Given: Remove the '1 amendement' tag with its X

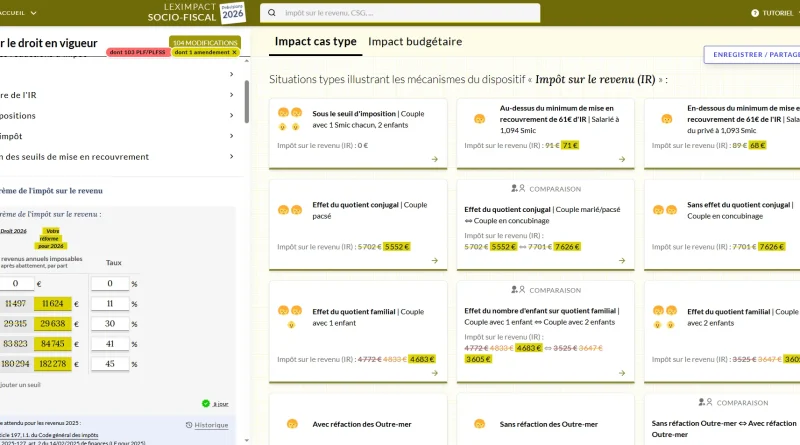Looking at the screenshot, I should (234, 52).
